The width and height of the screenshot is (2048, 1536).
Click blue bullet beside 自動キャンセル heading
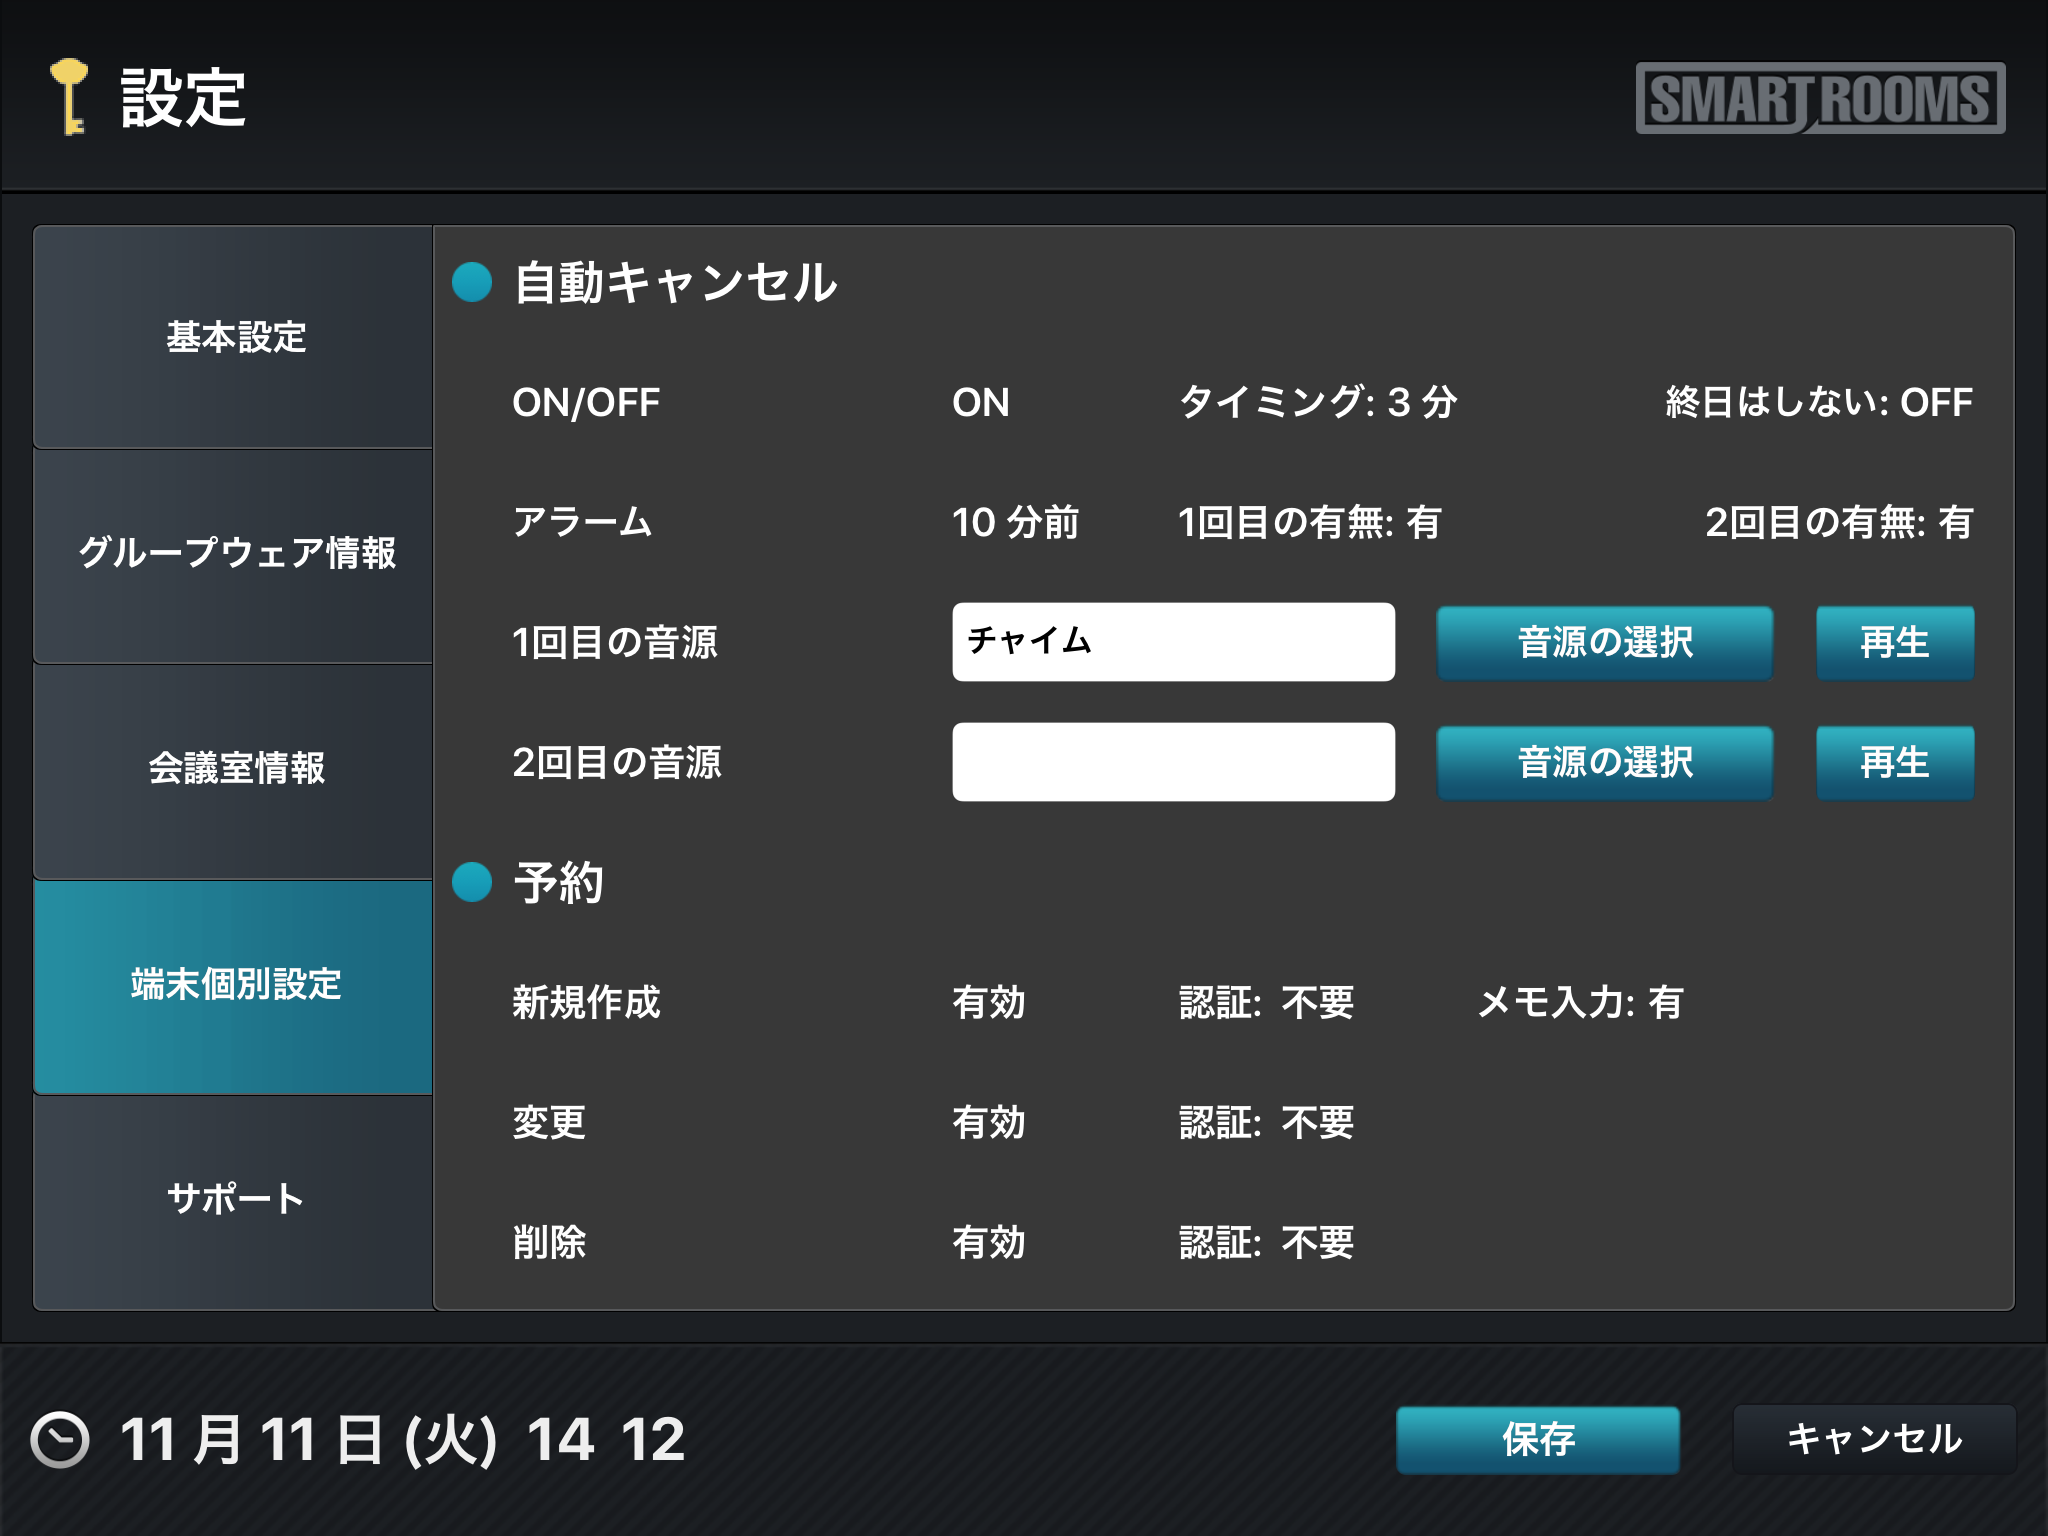pos(472,282)
